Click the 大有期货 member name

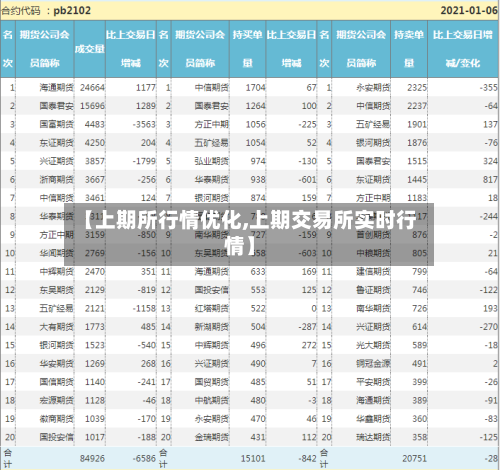56,327
